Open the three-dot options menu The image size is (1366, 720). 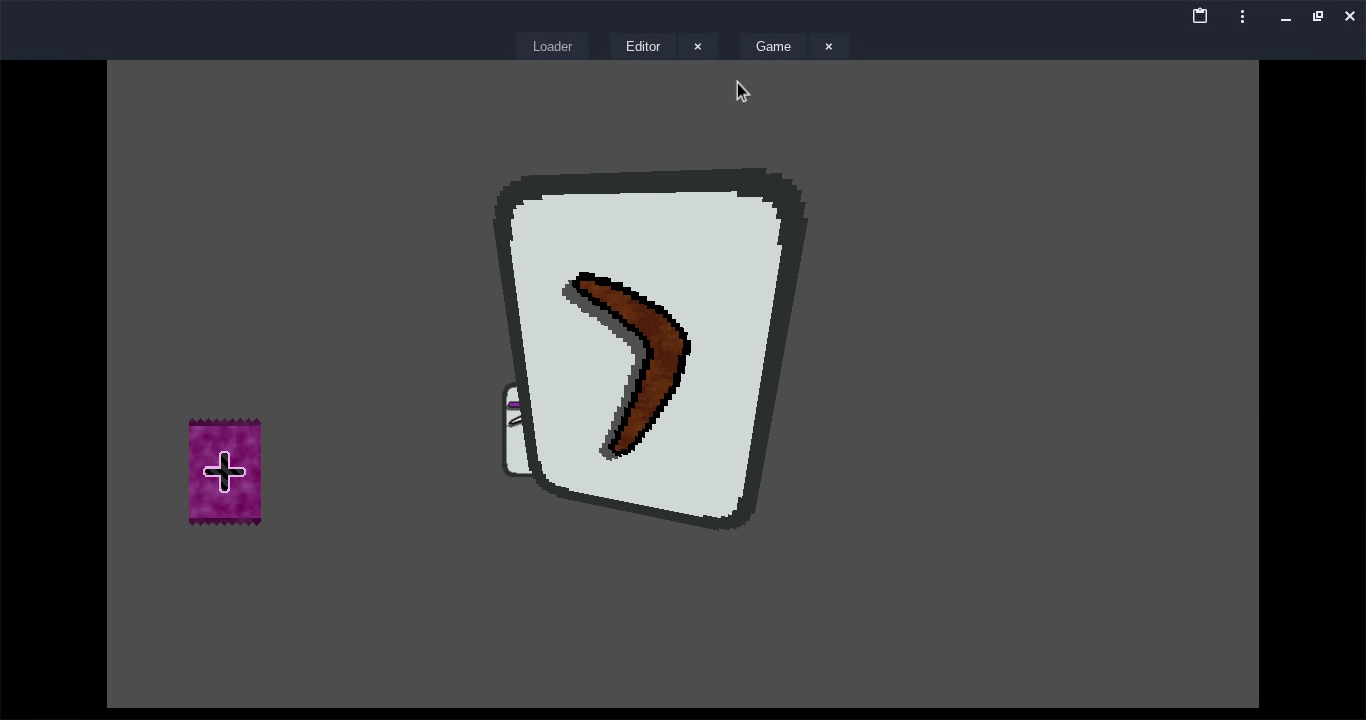1242,16
